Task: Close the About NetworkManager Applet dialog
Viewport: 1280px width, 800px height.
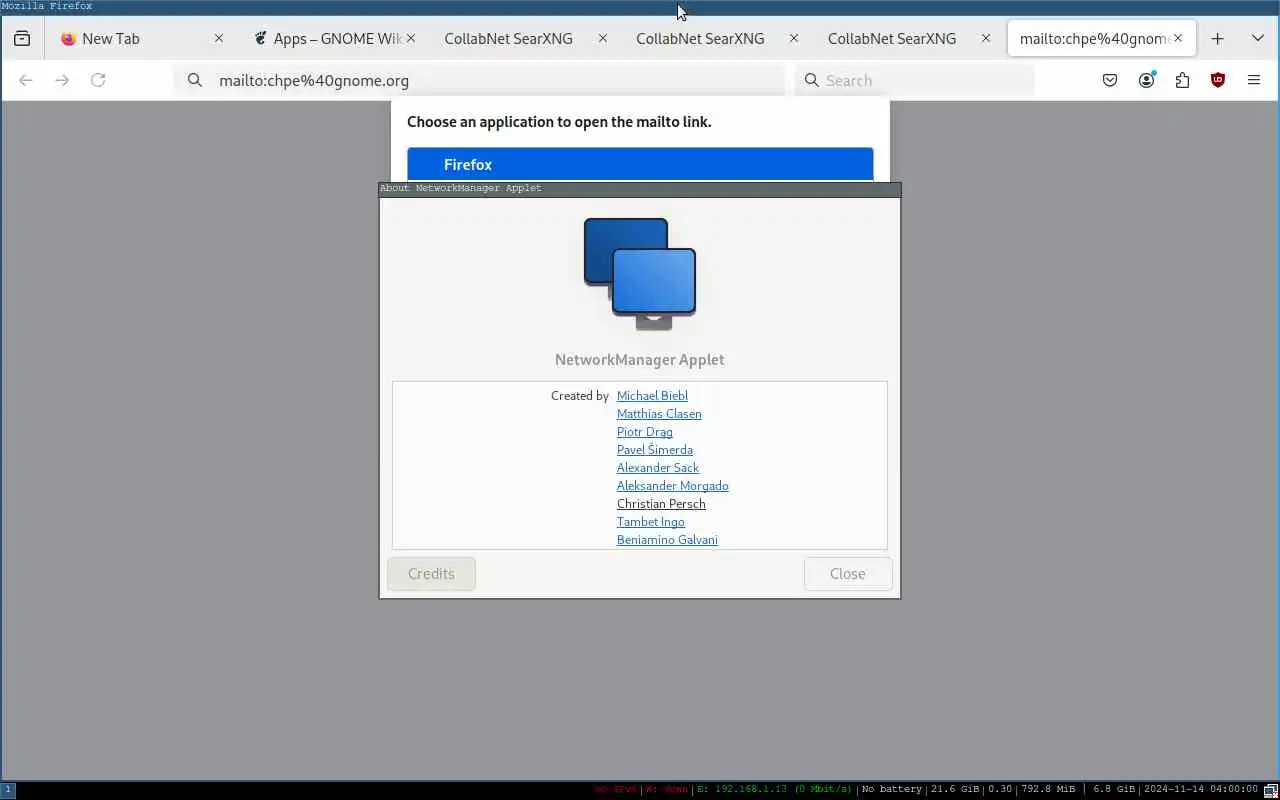Action: point(848,574)
